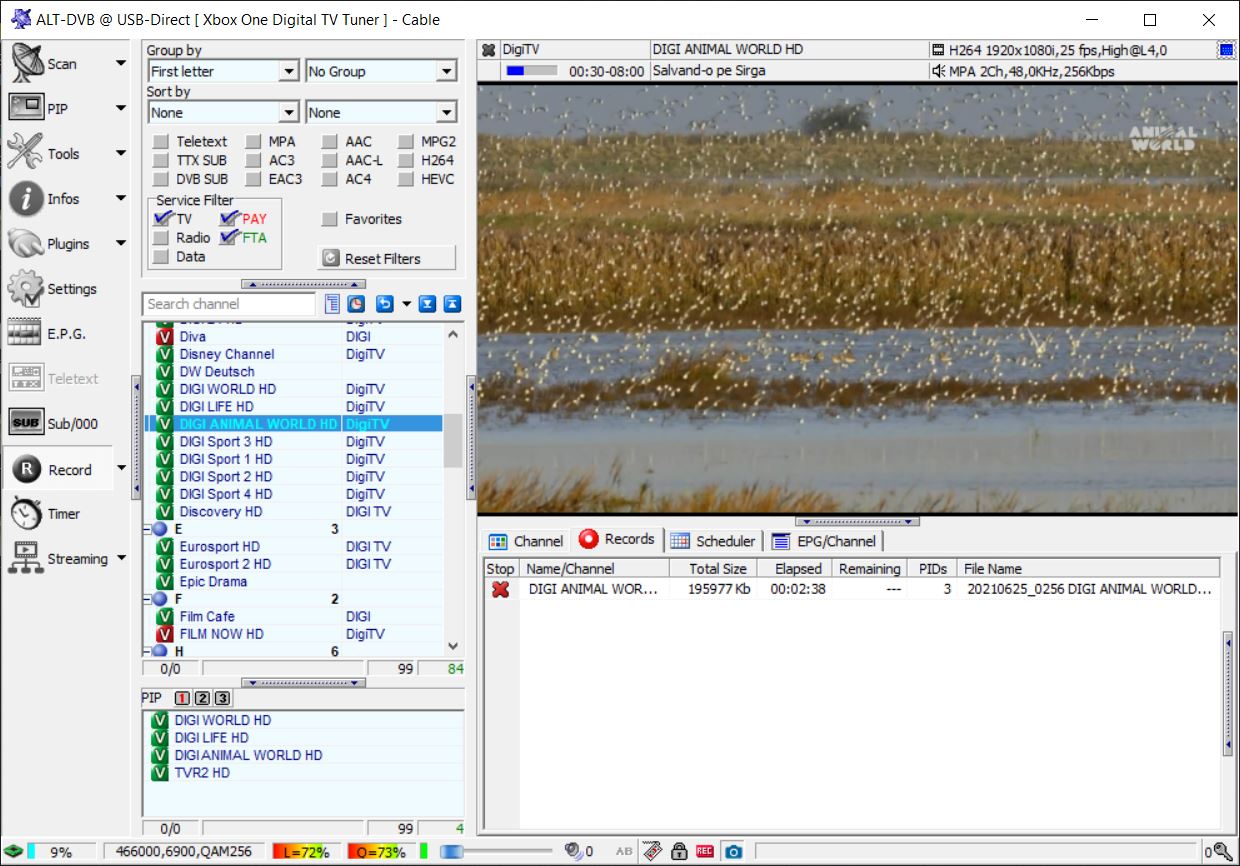
Task: Click in the Search channel field
Action: coord(230,304)
